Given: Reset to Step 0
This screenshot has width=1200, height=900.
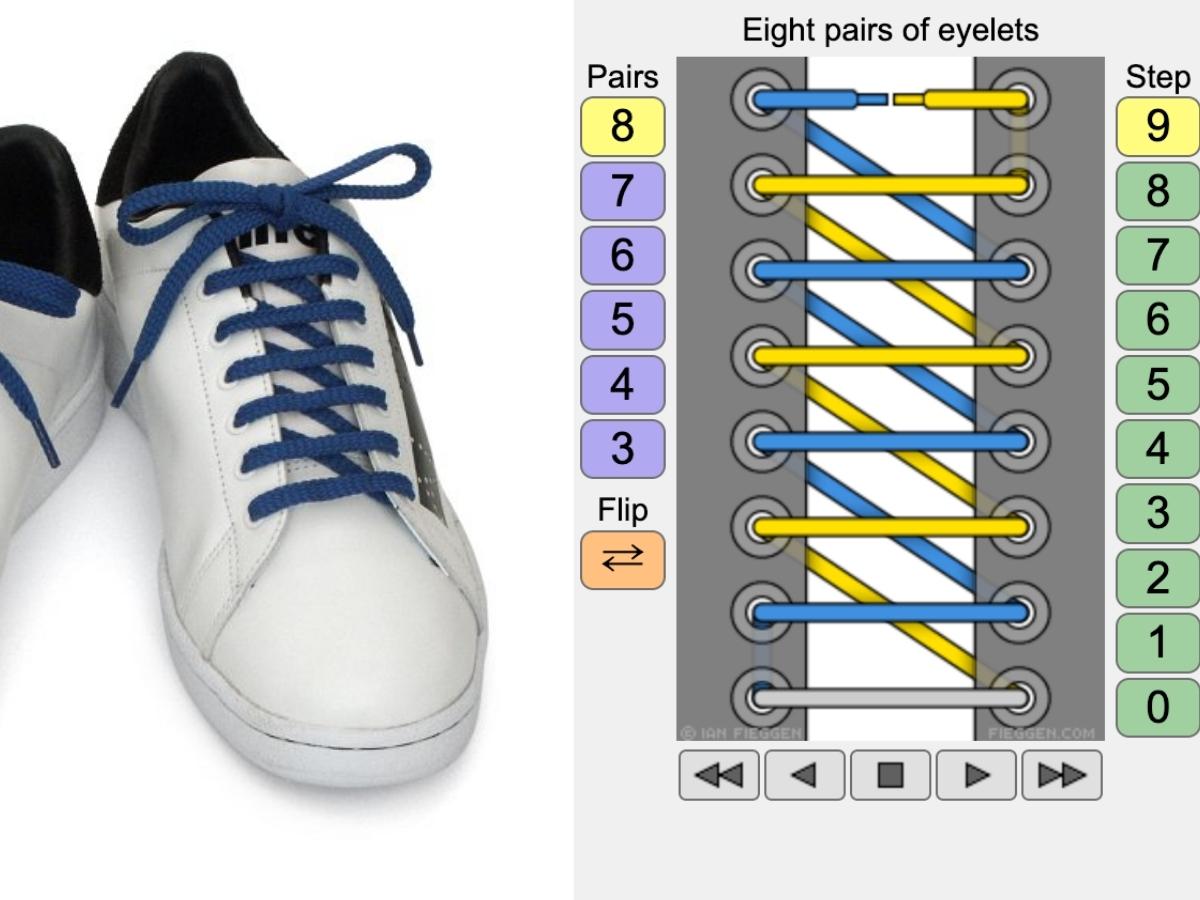Looking at the screenshot, I should click(x=1158, y=707).
